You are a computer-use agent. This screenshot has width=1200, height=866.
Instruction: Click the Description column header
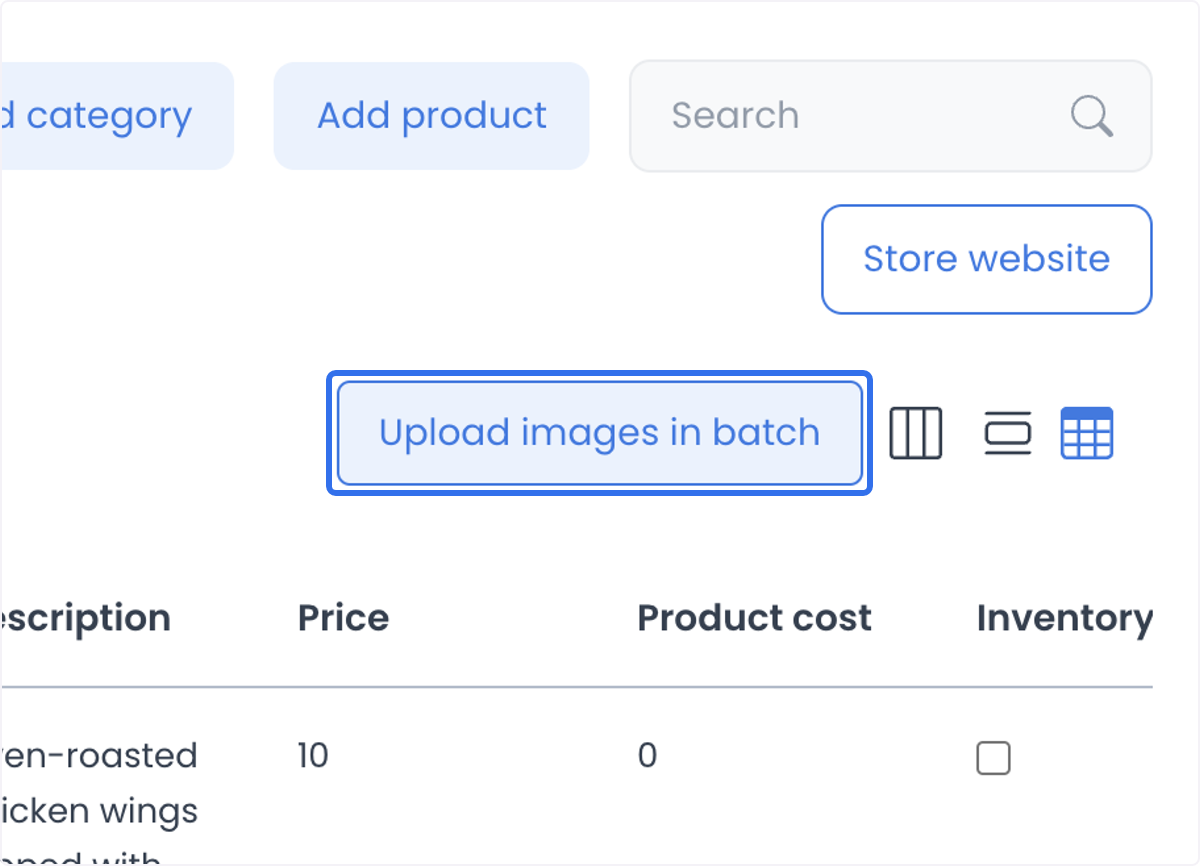point(85,618)
